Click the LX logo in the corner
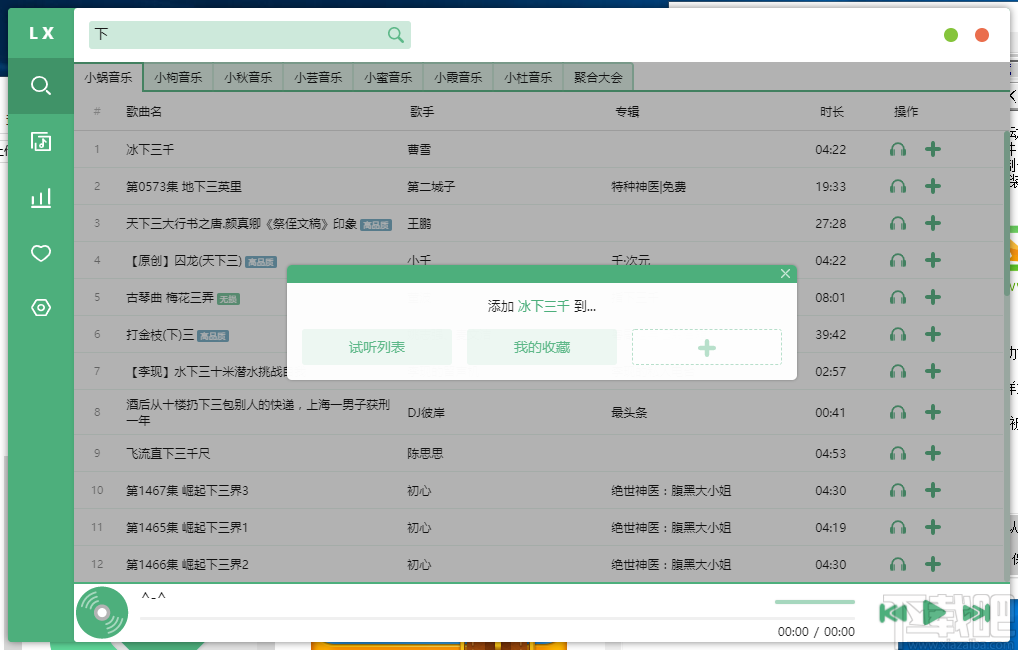The width and height of the screenshot is (1018, 650). 40,32
